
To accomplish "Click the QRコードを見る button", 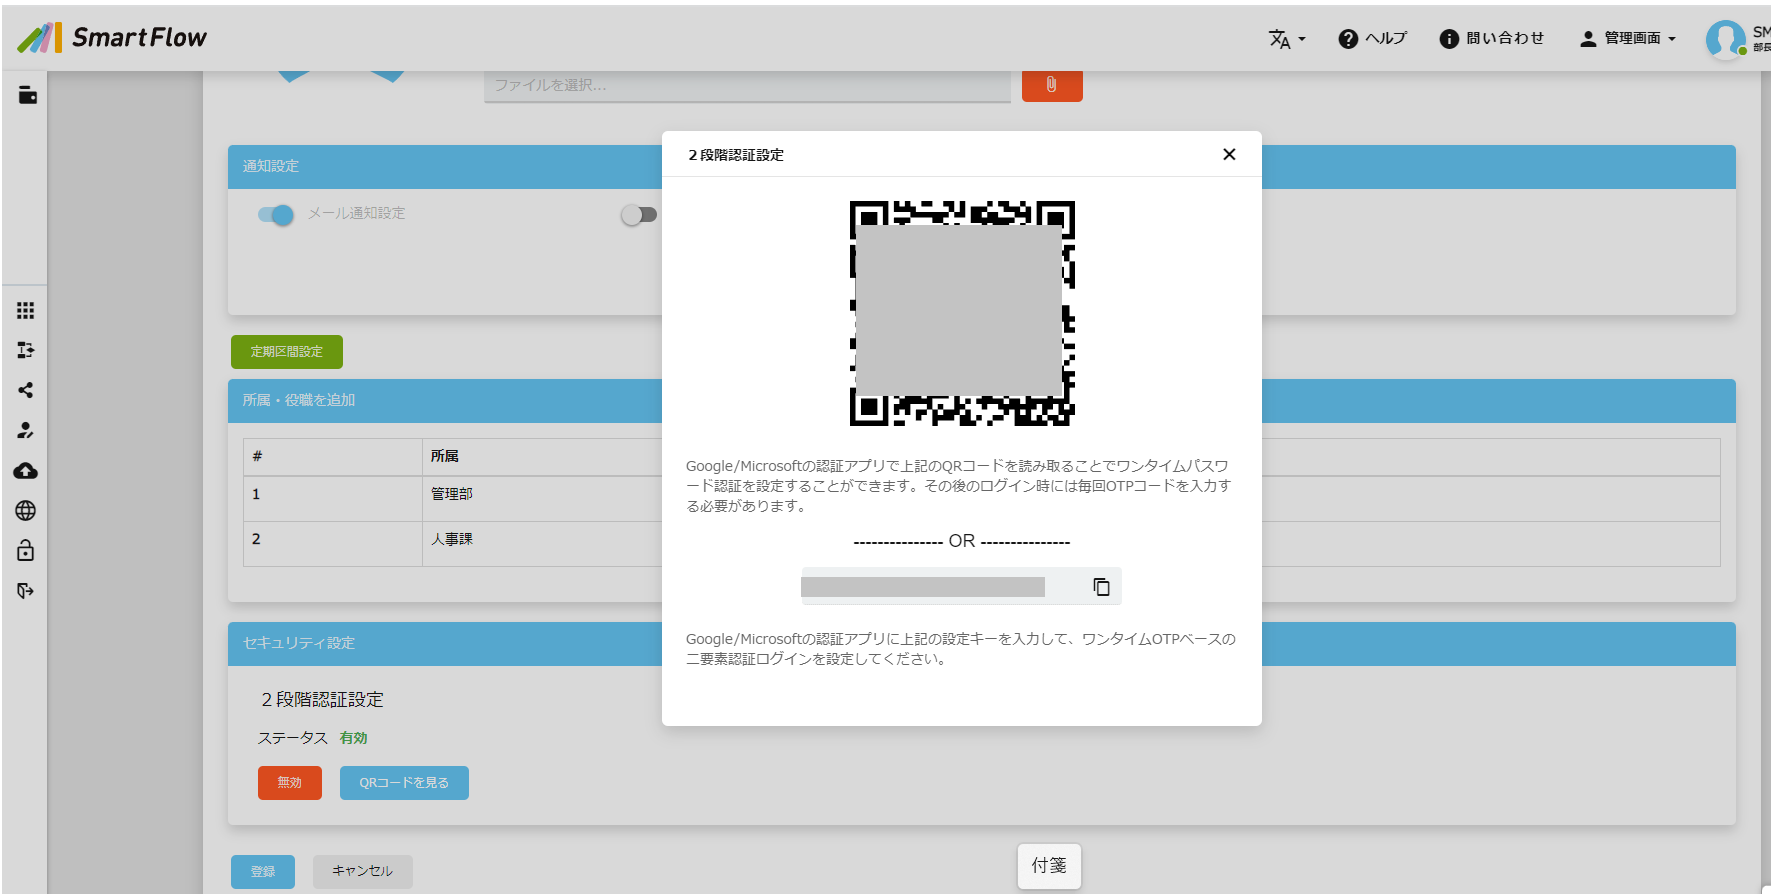I will pyautogui.click(x=404, y=783).
